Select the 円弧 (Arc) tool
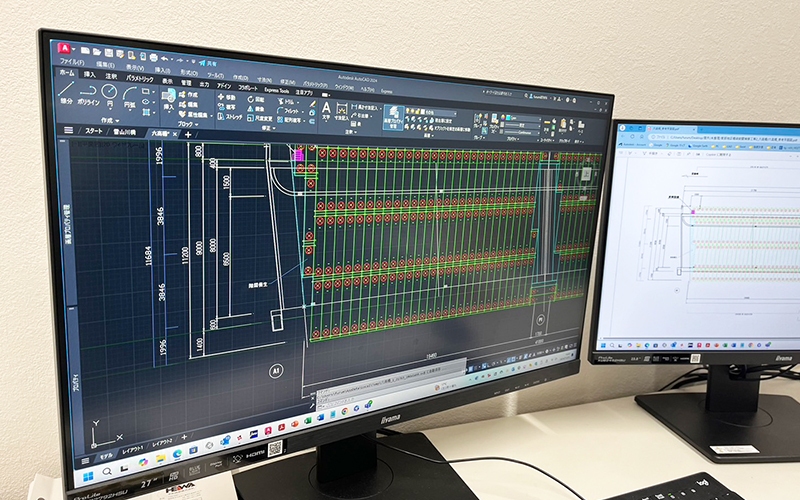The width and height of the screenshot is (800, 500). 130,95
